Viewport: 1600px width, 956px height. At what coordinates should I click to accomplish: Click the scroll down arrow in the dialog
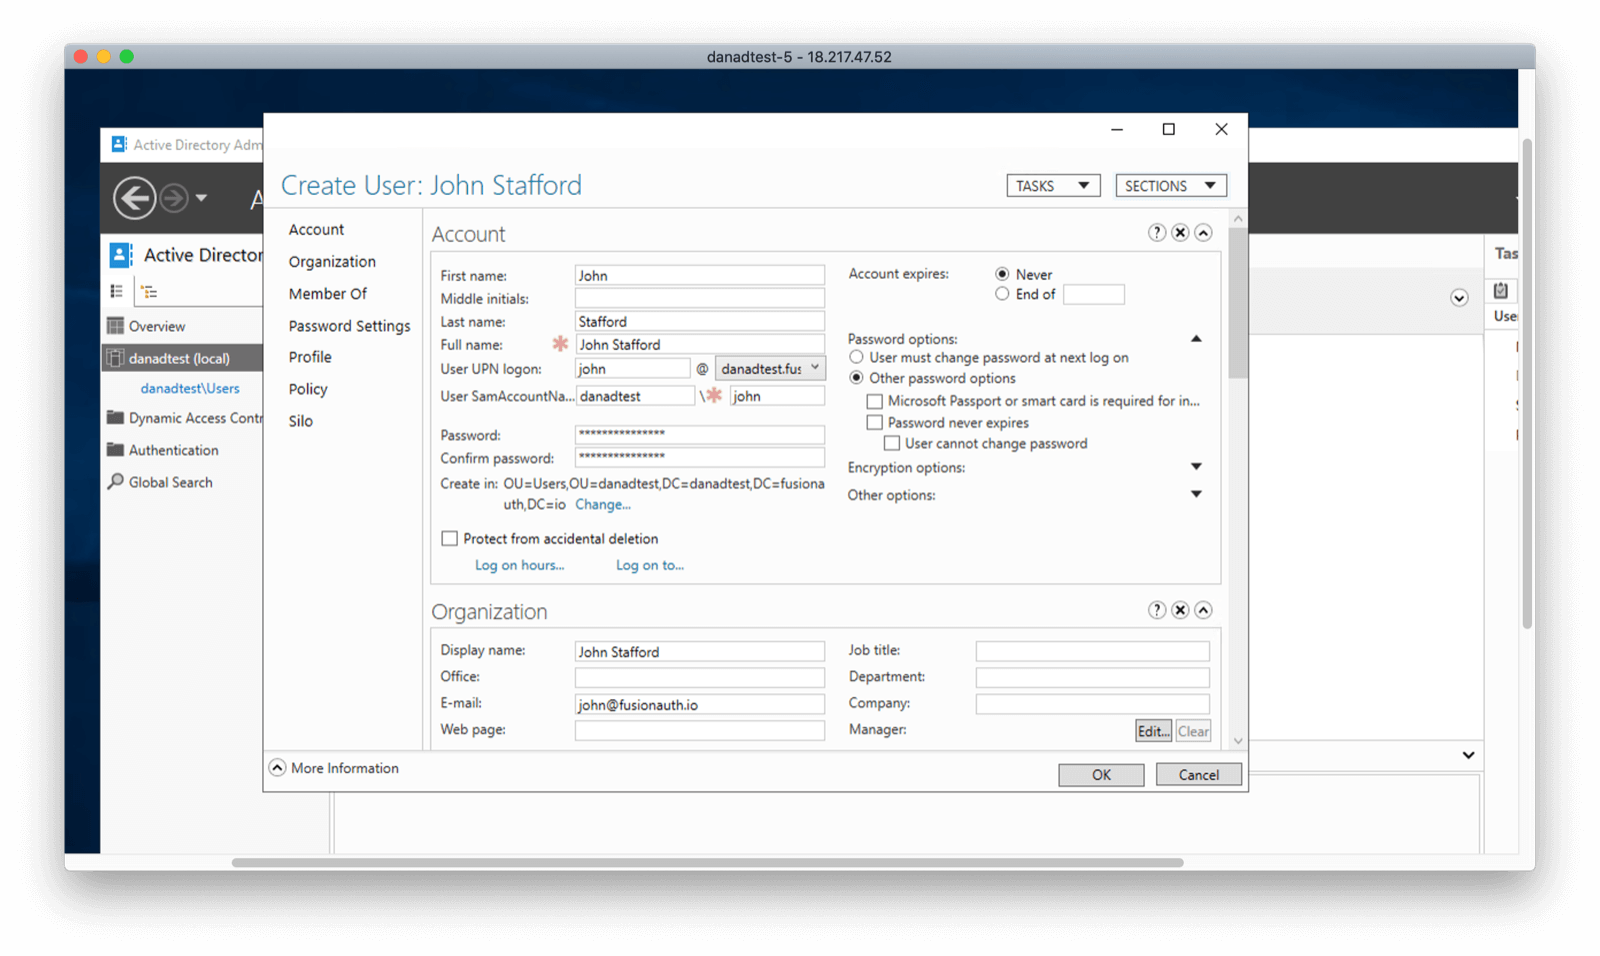(1238, 741)
